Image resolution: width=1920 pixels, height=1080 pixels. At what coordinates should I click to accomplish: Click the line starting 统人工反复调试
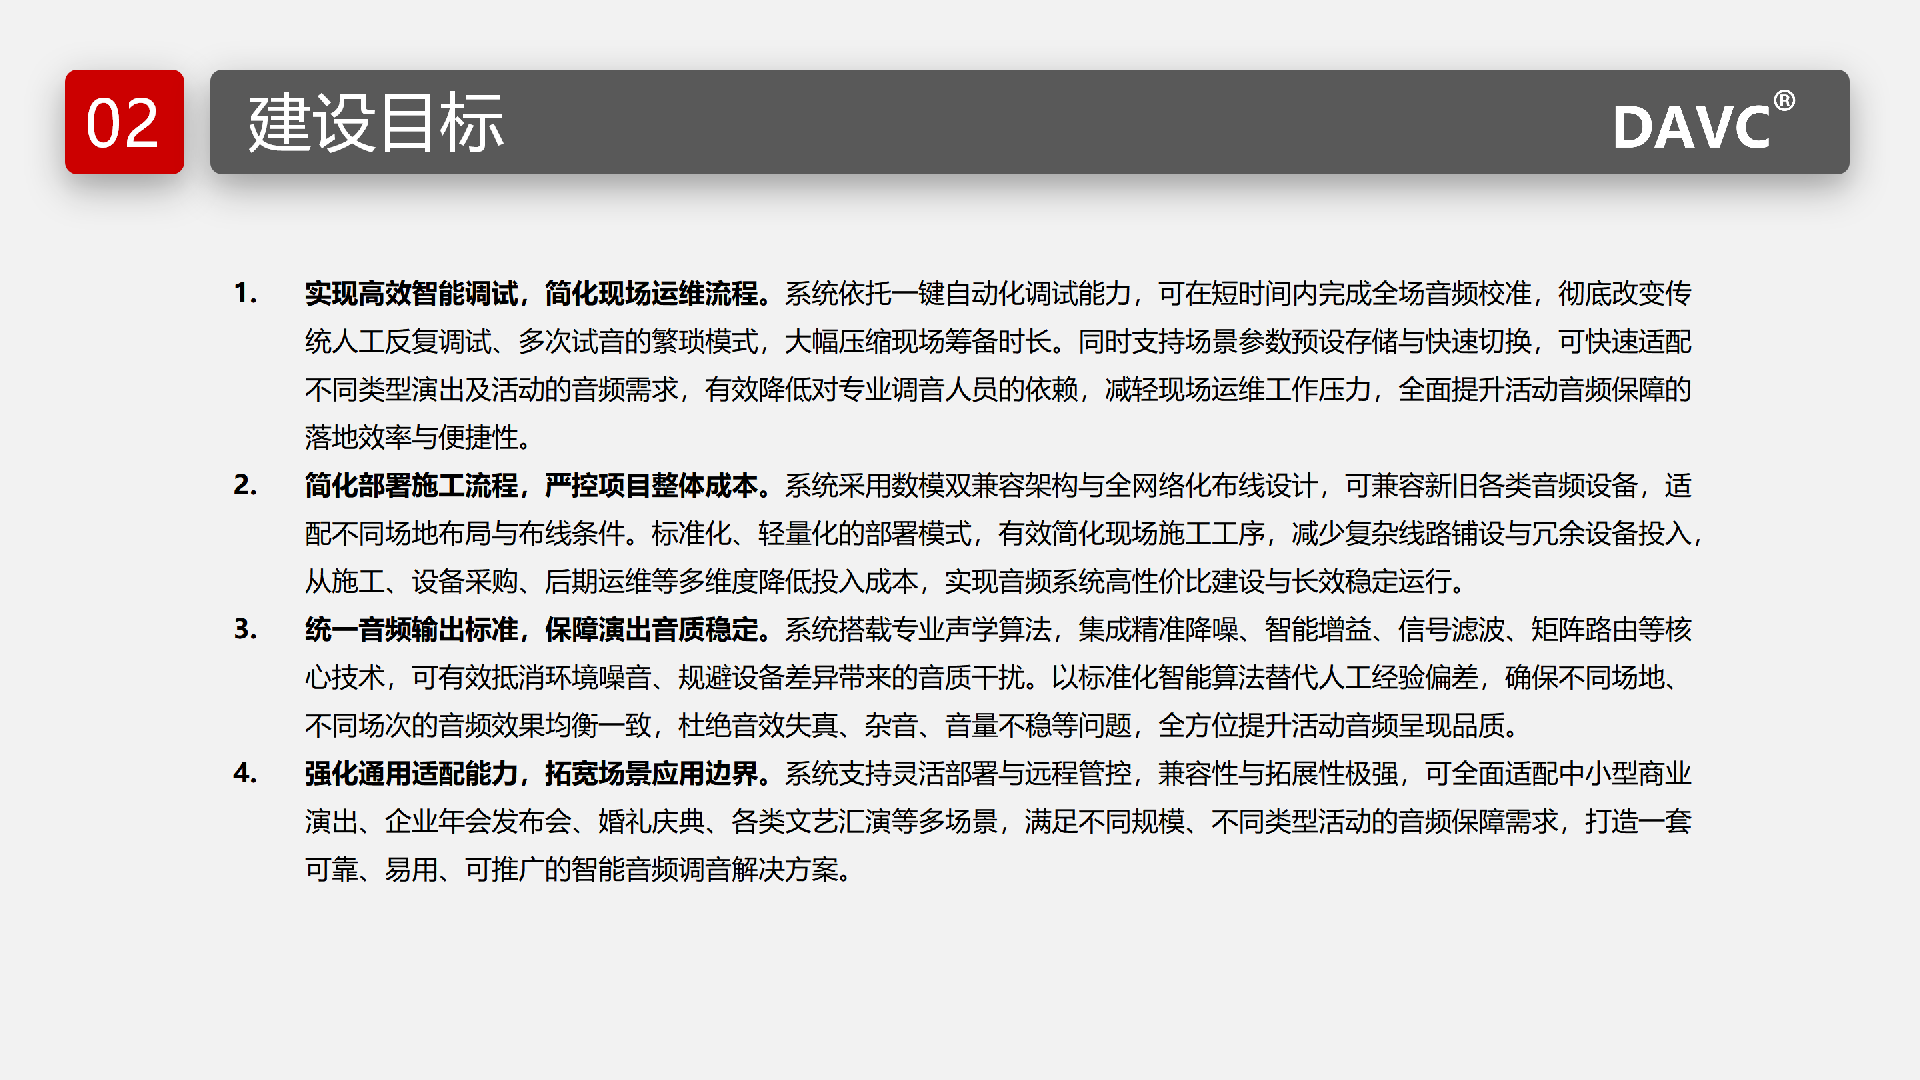click(x=998, y=341)
